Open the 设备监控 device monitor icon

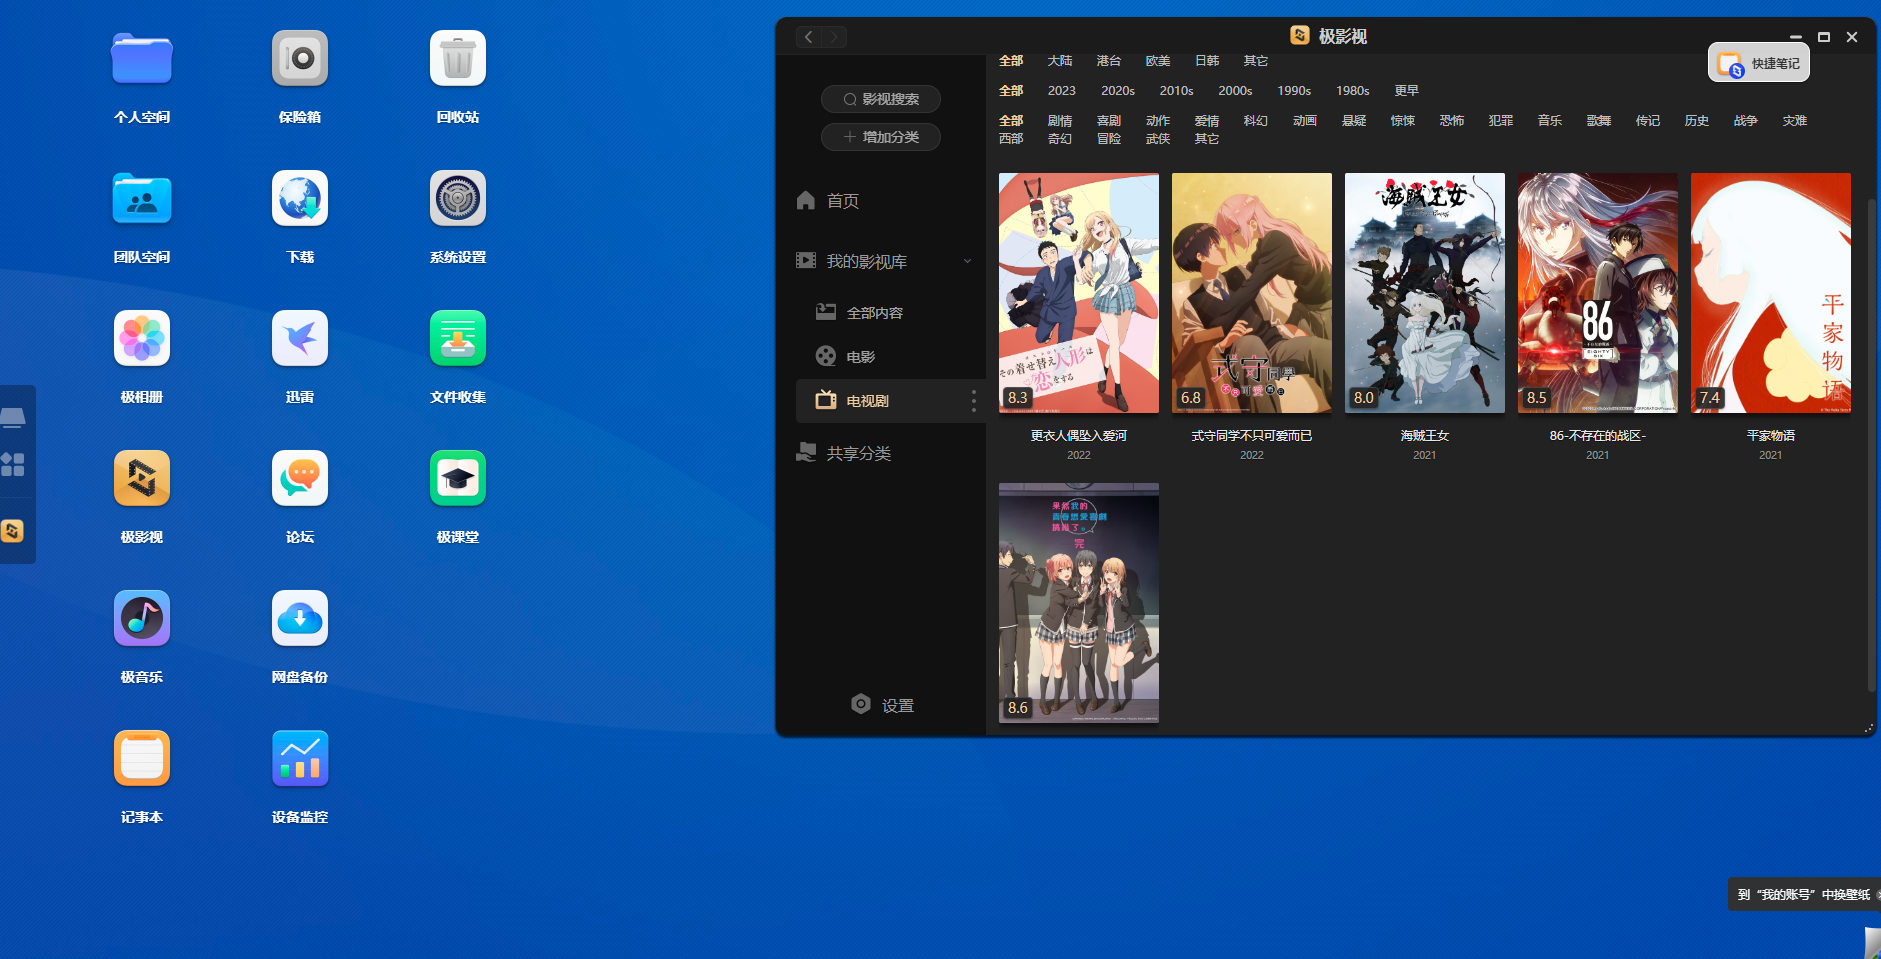[x=300, y=759]
